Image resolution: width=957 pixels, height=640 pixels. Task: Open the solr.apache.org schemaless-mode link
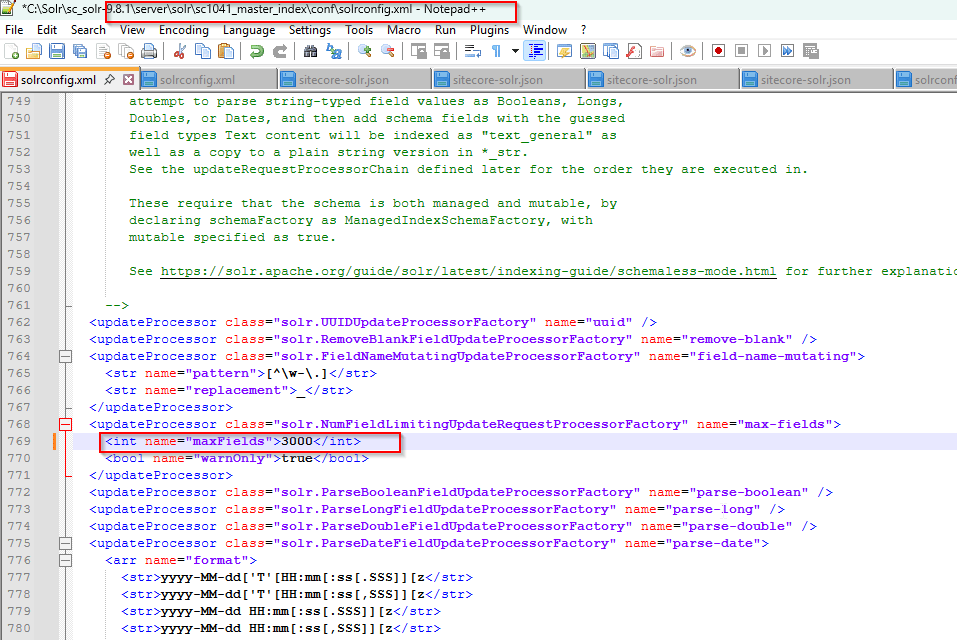[468, 271]
